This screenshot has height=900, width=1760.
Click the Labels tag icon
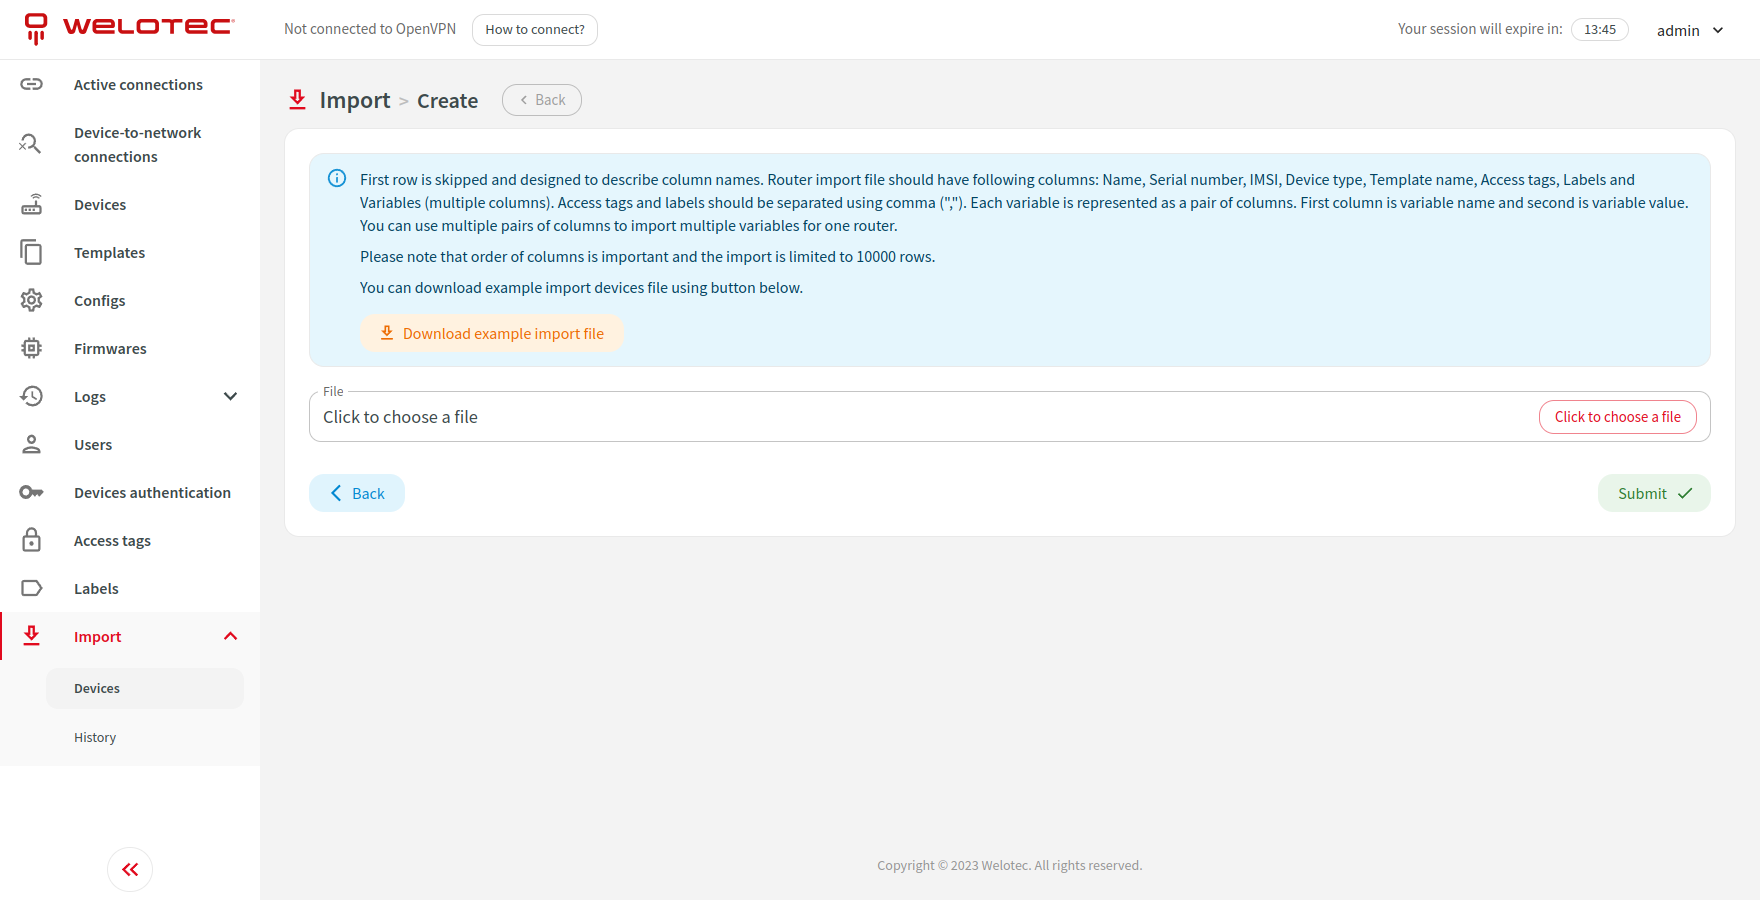click(32, 588)
